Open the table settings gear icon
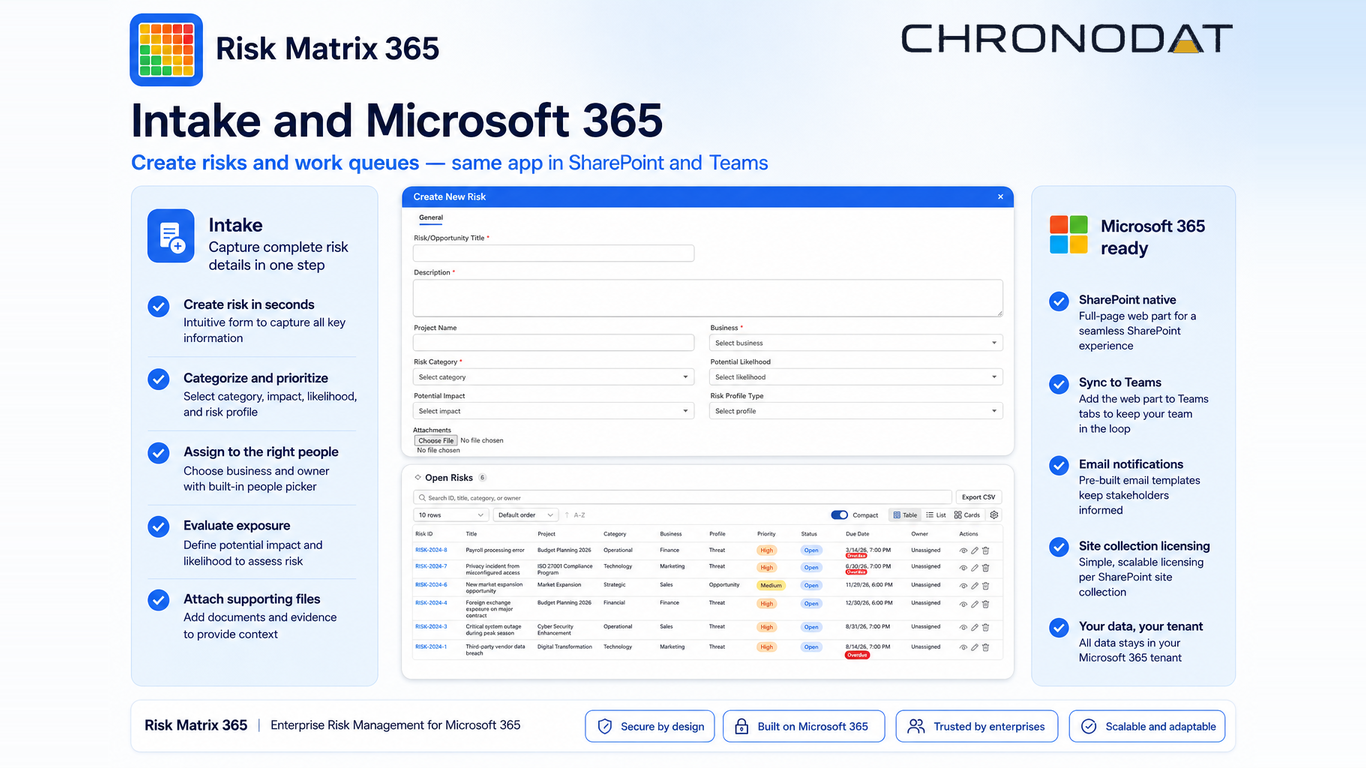This screenshot has width=1366, height=768. click(994, 515)
